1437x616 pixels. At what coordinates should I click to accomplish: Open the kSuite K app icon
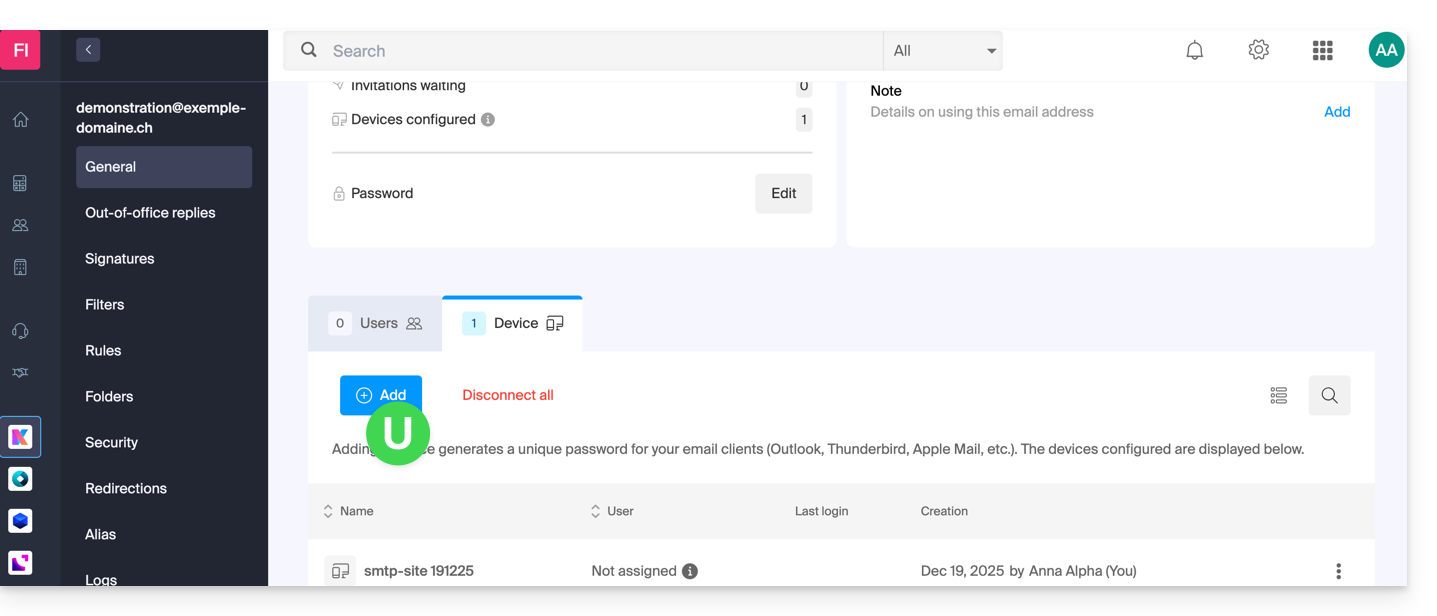20,437
